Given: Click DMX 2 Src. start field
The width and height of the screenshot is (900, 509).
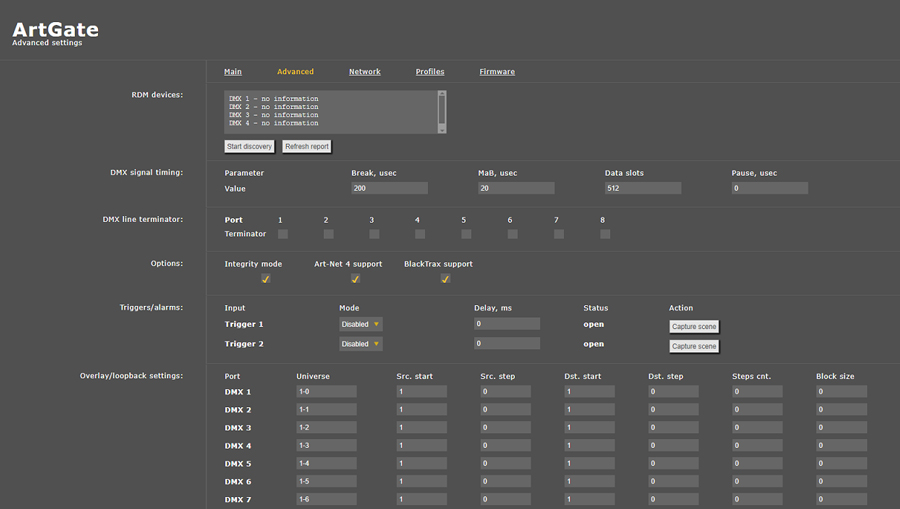Looking at the screenshot, I should click(x=421, y=409).
